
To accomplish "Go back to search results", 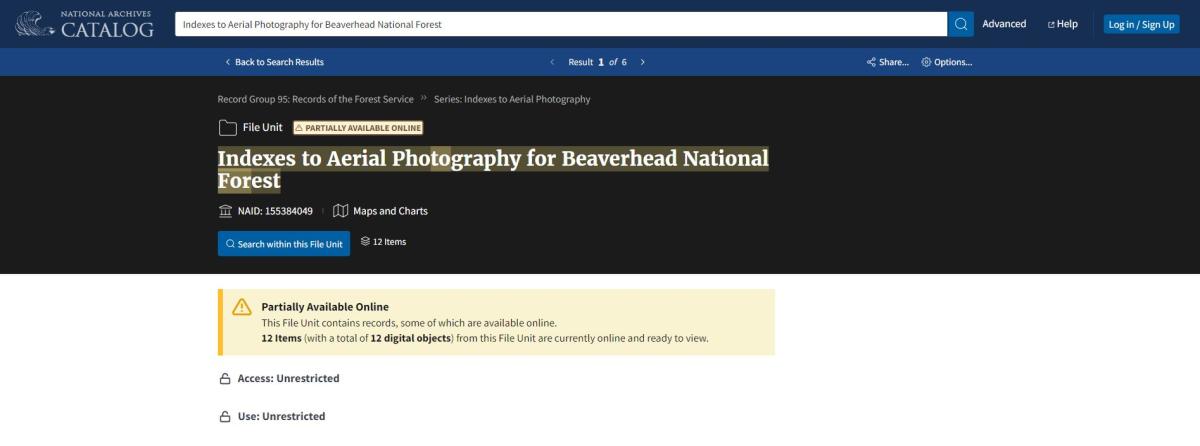I will 274,62.
